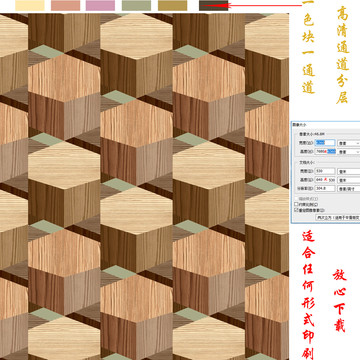
Task: Click the document width field showing 530
Action: coord(325,171)
